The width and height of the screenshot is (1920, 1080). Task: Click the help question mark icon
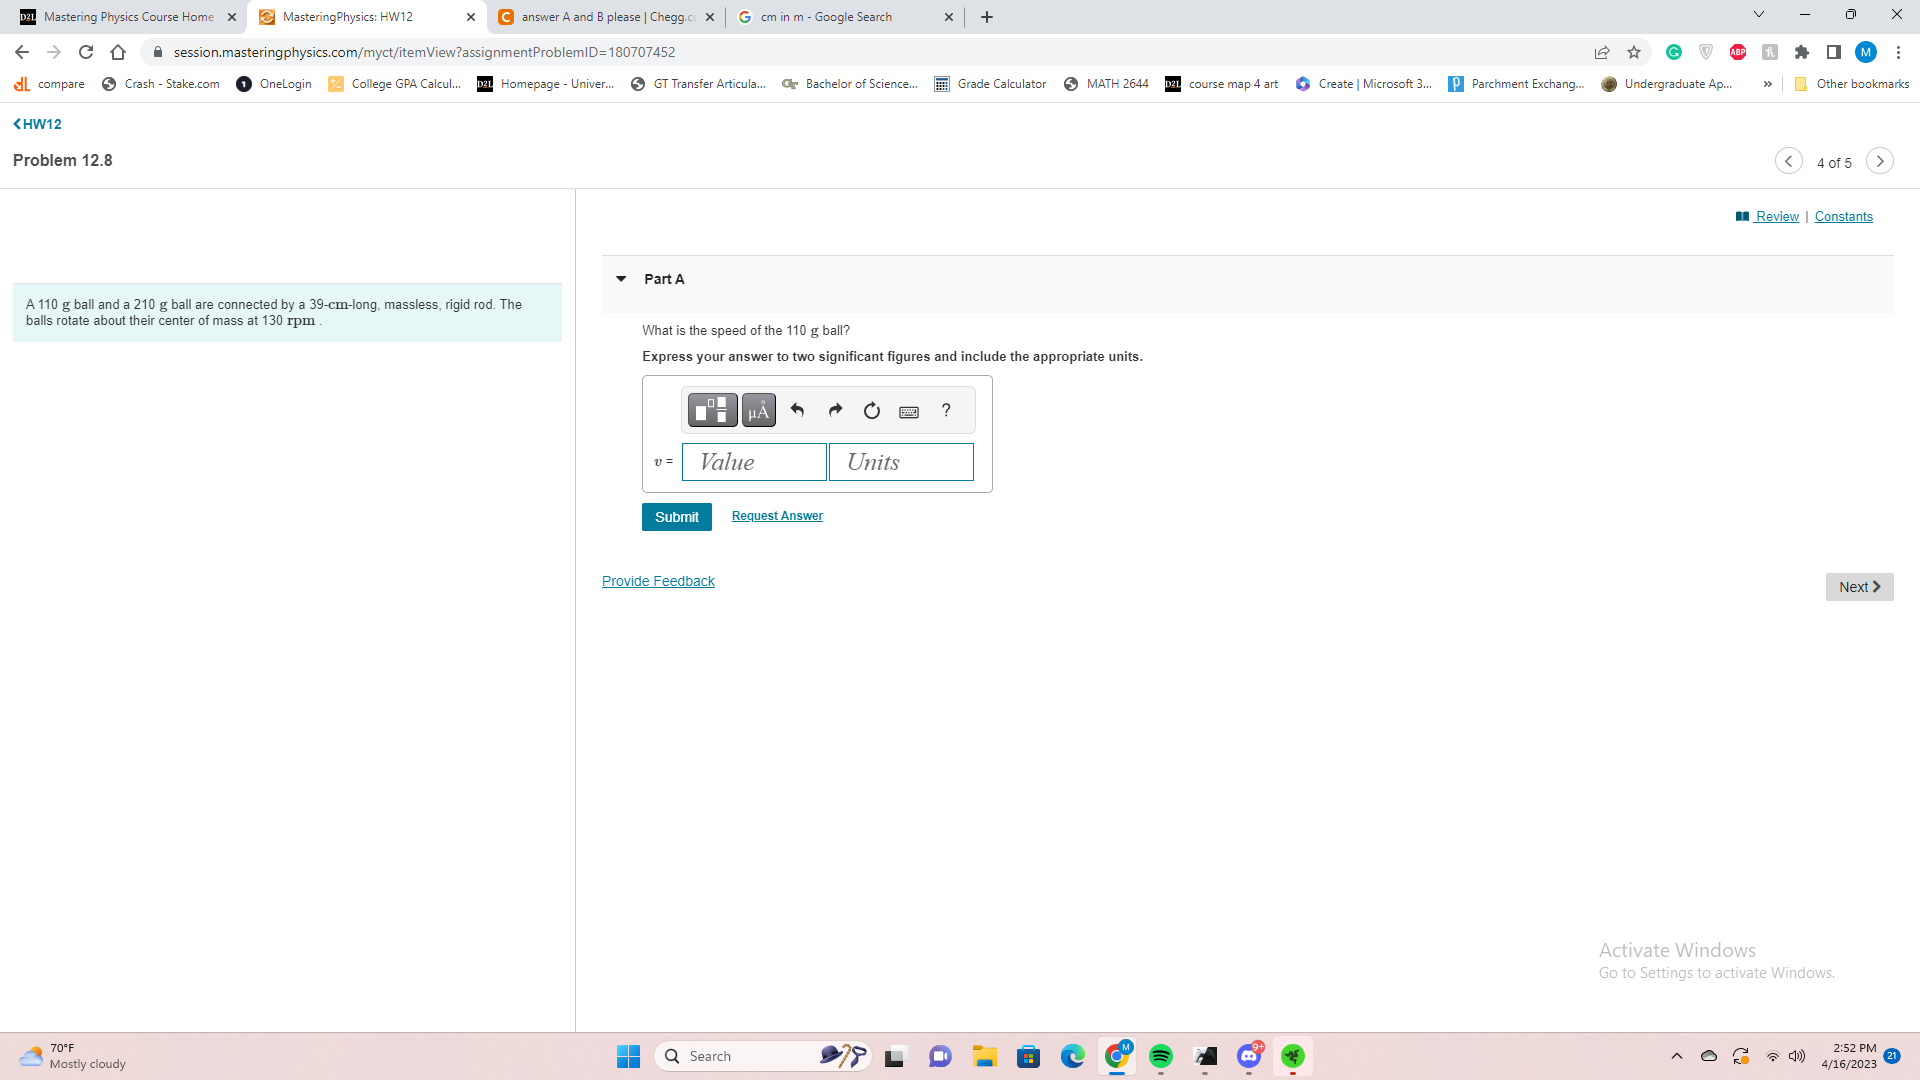(946, 410)
